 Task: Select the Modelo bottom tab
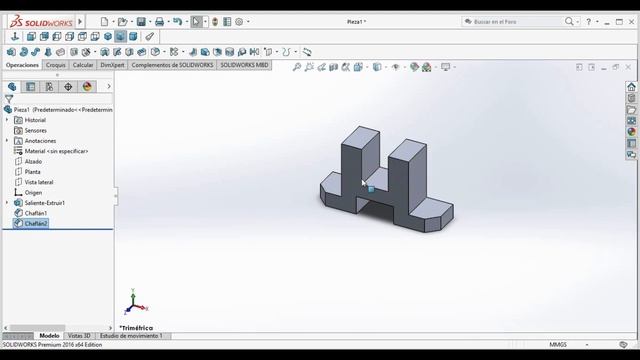pos(49,336)
